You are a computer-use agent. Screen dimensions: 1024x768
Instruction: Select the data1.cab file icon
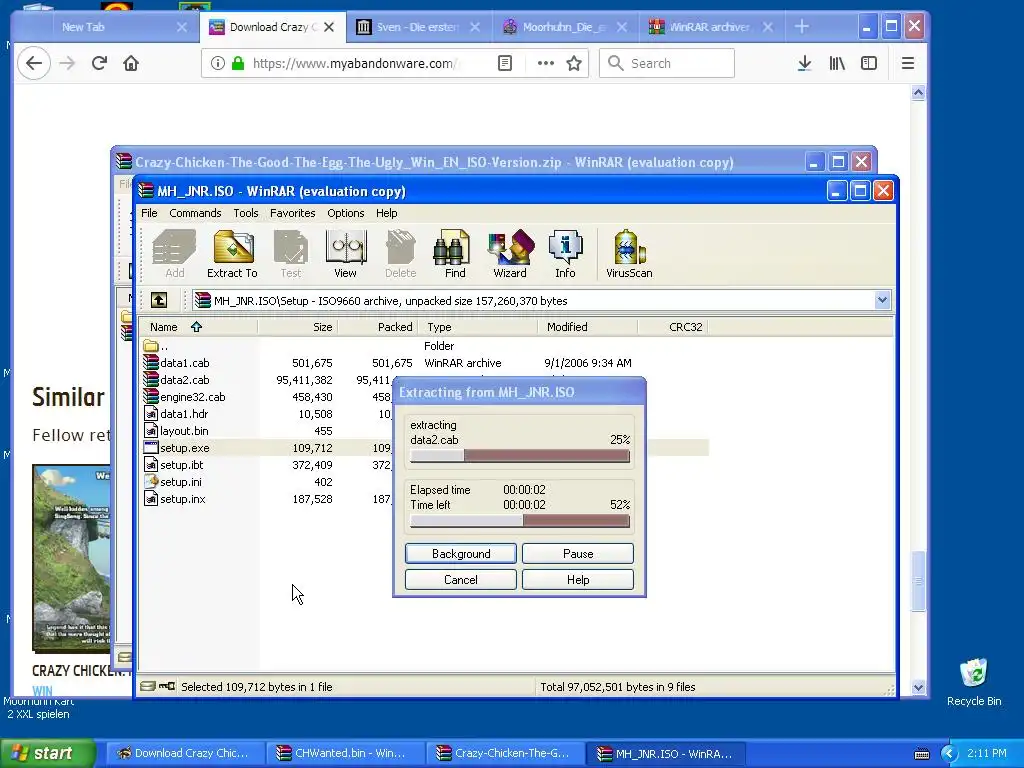151,362
